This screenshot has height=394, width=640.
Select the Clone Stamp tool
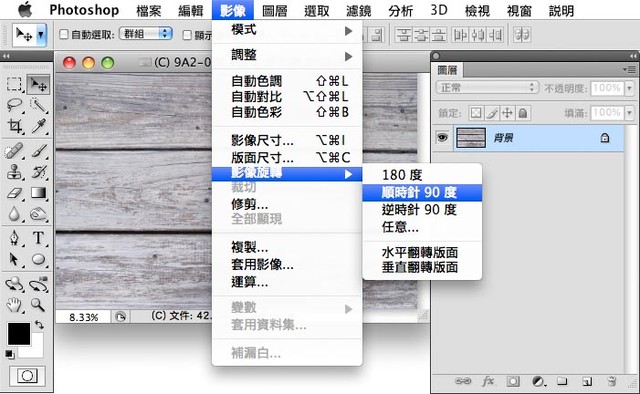point(14,172)
